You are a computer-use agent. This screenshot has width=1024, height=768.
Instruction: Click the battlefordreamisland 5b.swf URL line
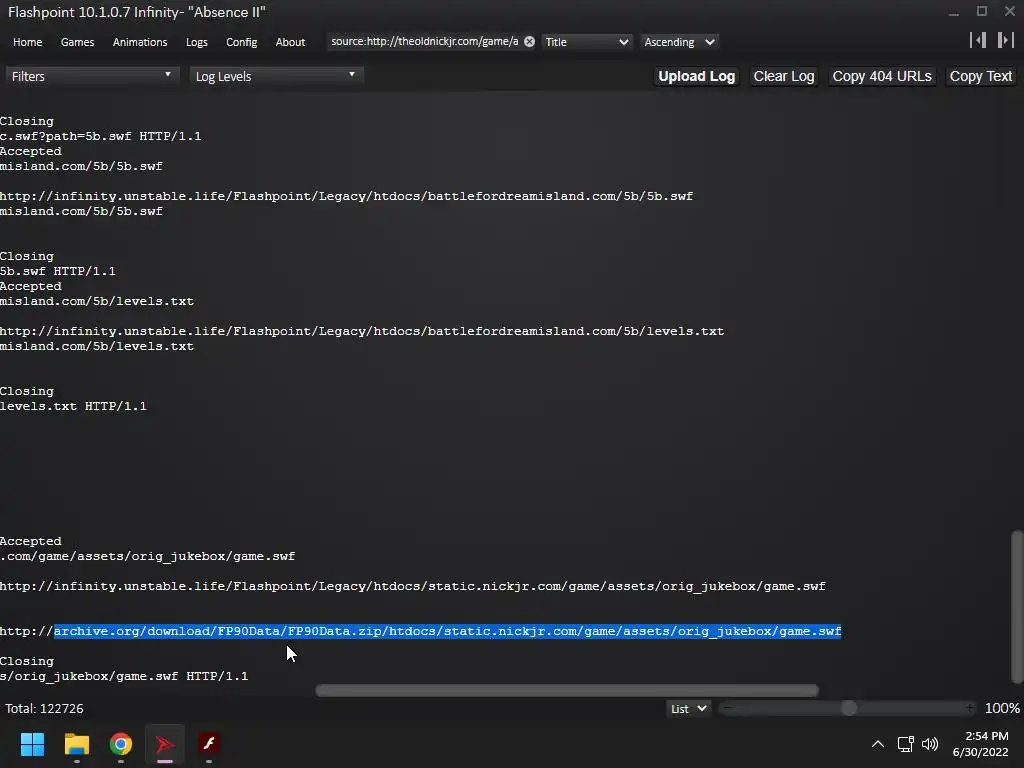pyautogui.click(x=346, y=196)
